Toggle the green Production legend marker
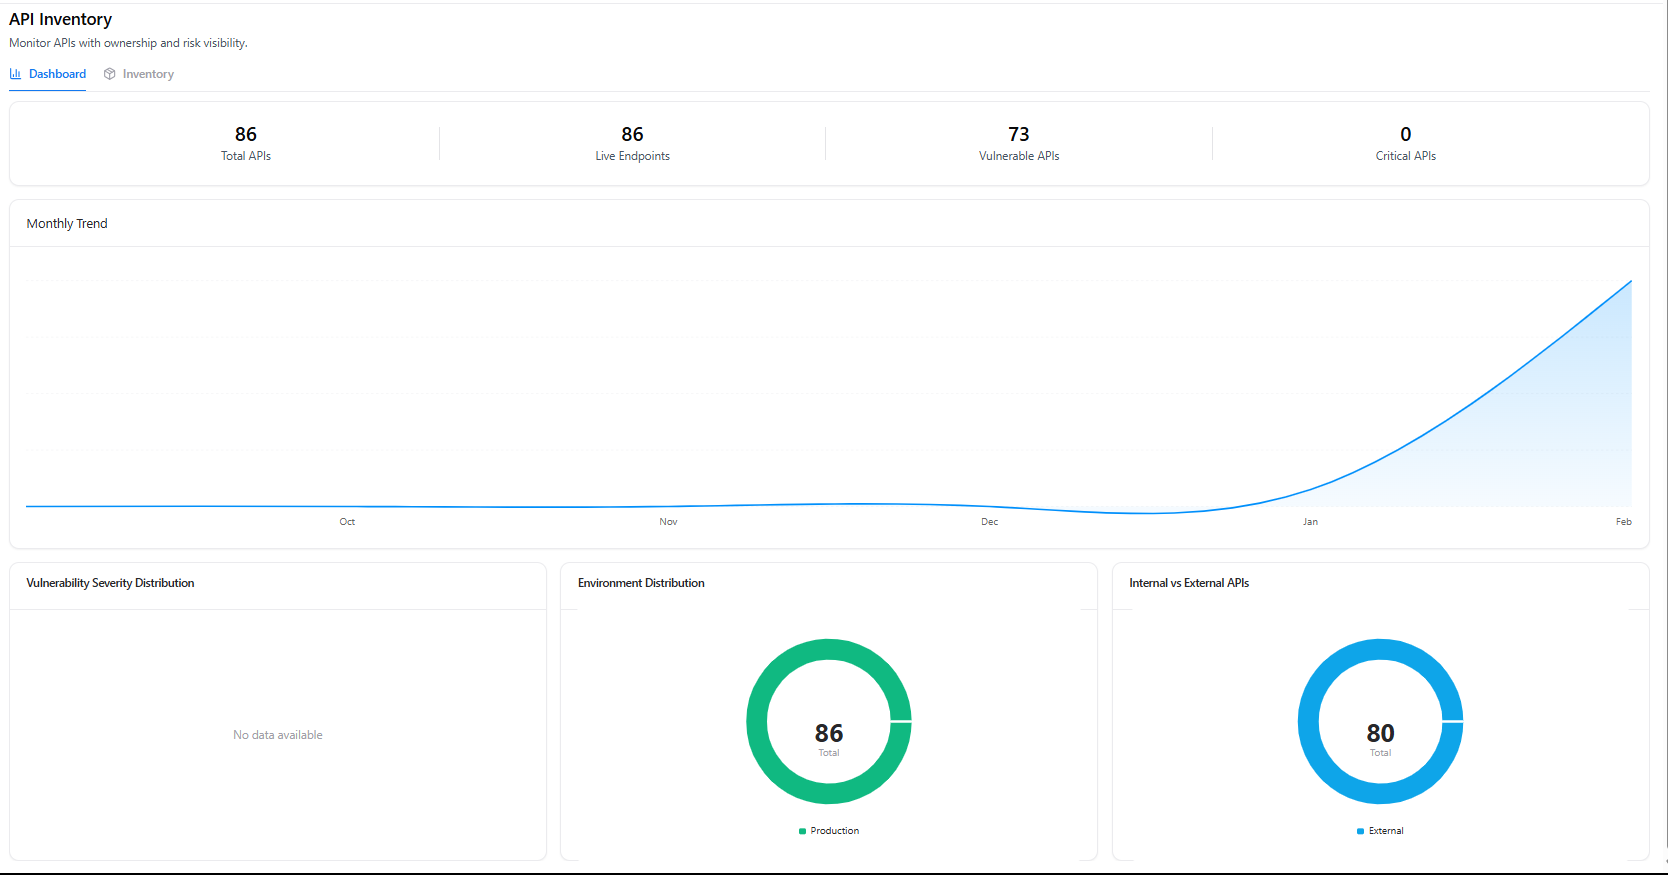 click(x=802, y=831)
